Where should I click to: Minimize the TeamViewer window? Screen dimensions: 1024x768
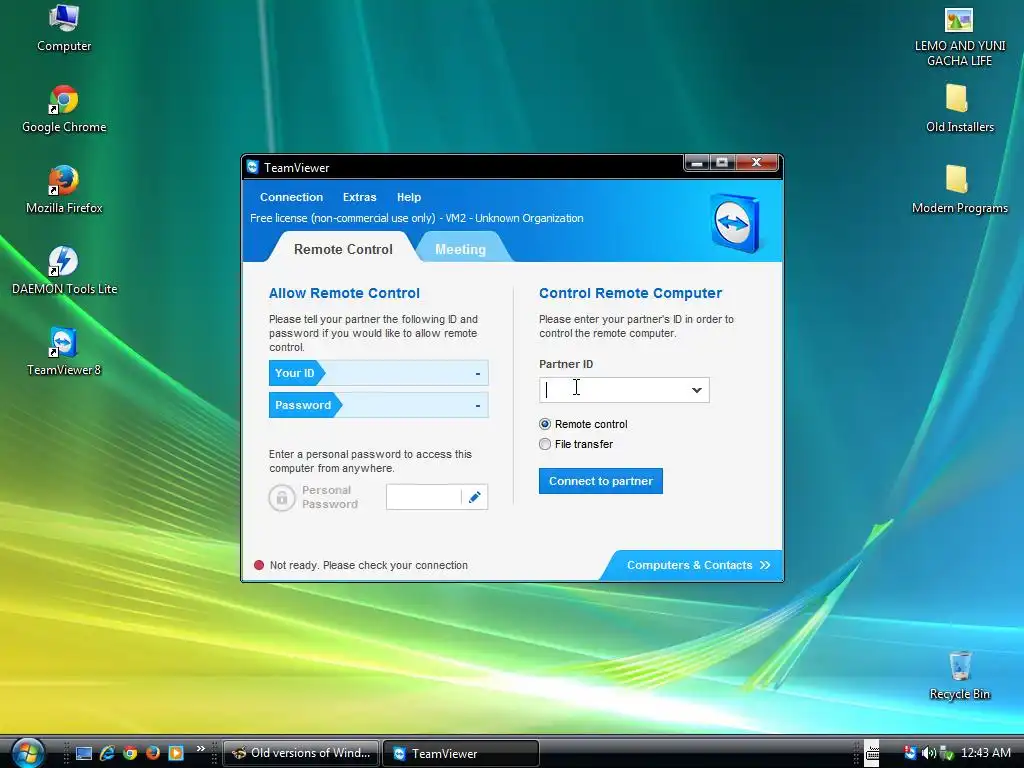pos(697,163)
